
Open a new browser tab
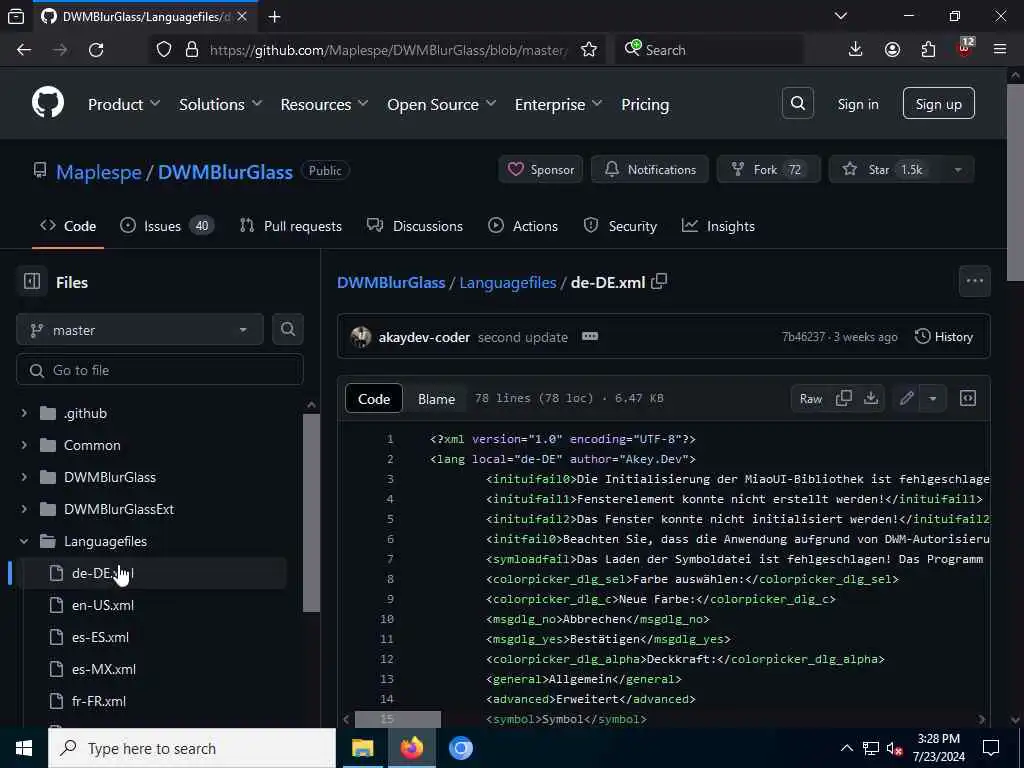point(274,17)
